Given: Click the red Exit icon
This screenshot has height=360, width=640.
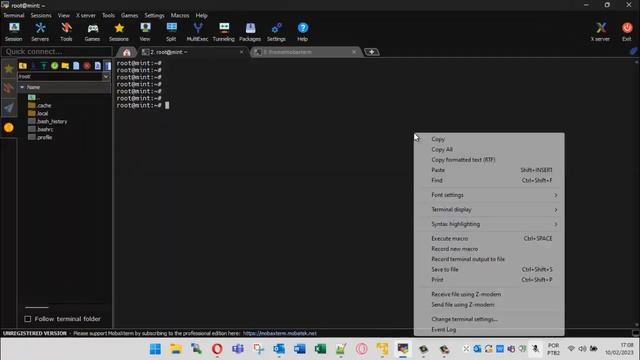Looking at the screenshot, I should point(627,32).
